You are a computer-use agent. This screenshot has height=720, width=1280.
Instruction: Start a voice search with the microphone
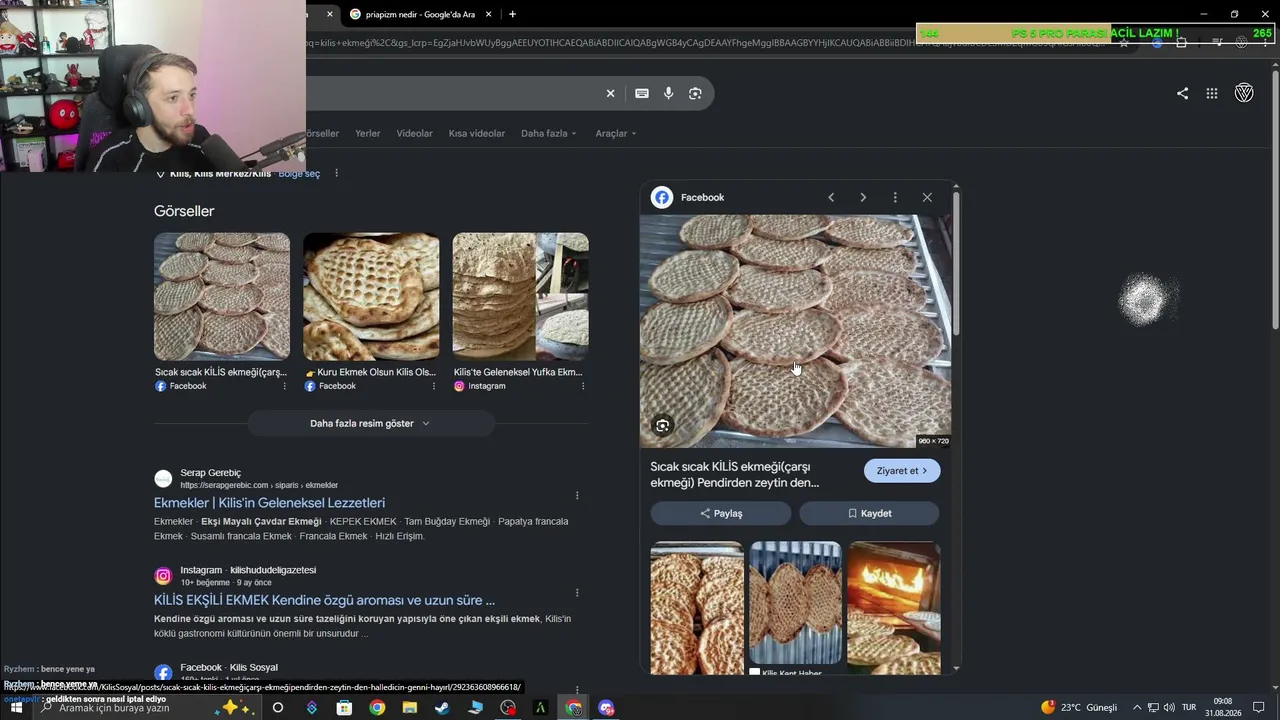click(x=668, y=93)
